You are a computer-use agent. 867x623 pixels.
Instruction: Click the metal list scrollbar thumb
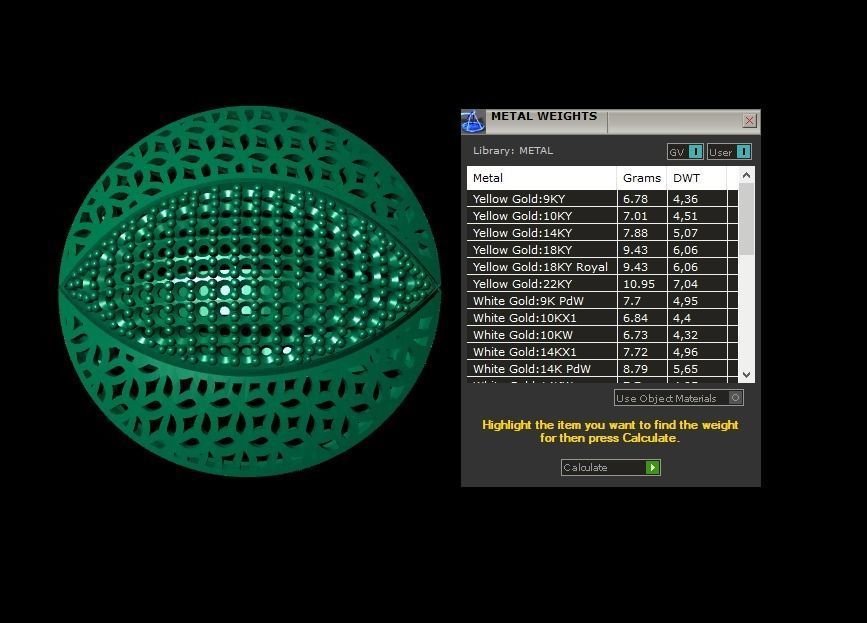click(x=746, y=219)
